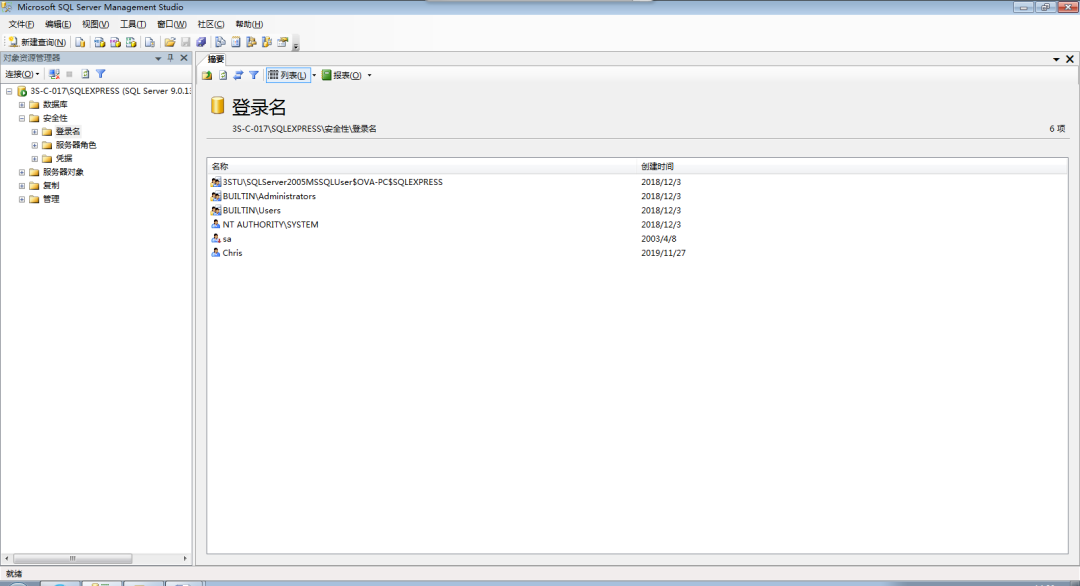1080x586 pixels.
Task: Click the Object Explorer horizontal scrollbar thumb
Action: (x=72, y=558)
